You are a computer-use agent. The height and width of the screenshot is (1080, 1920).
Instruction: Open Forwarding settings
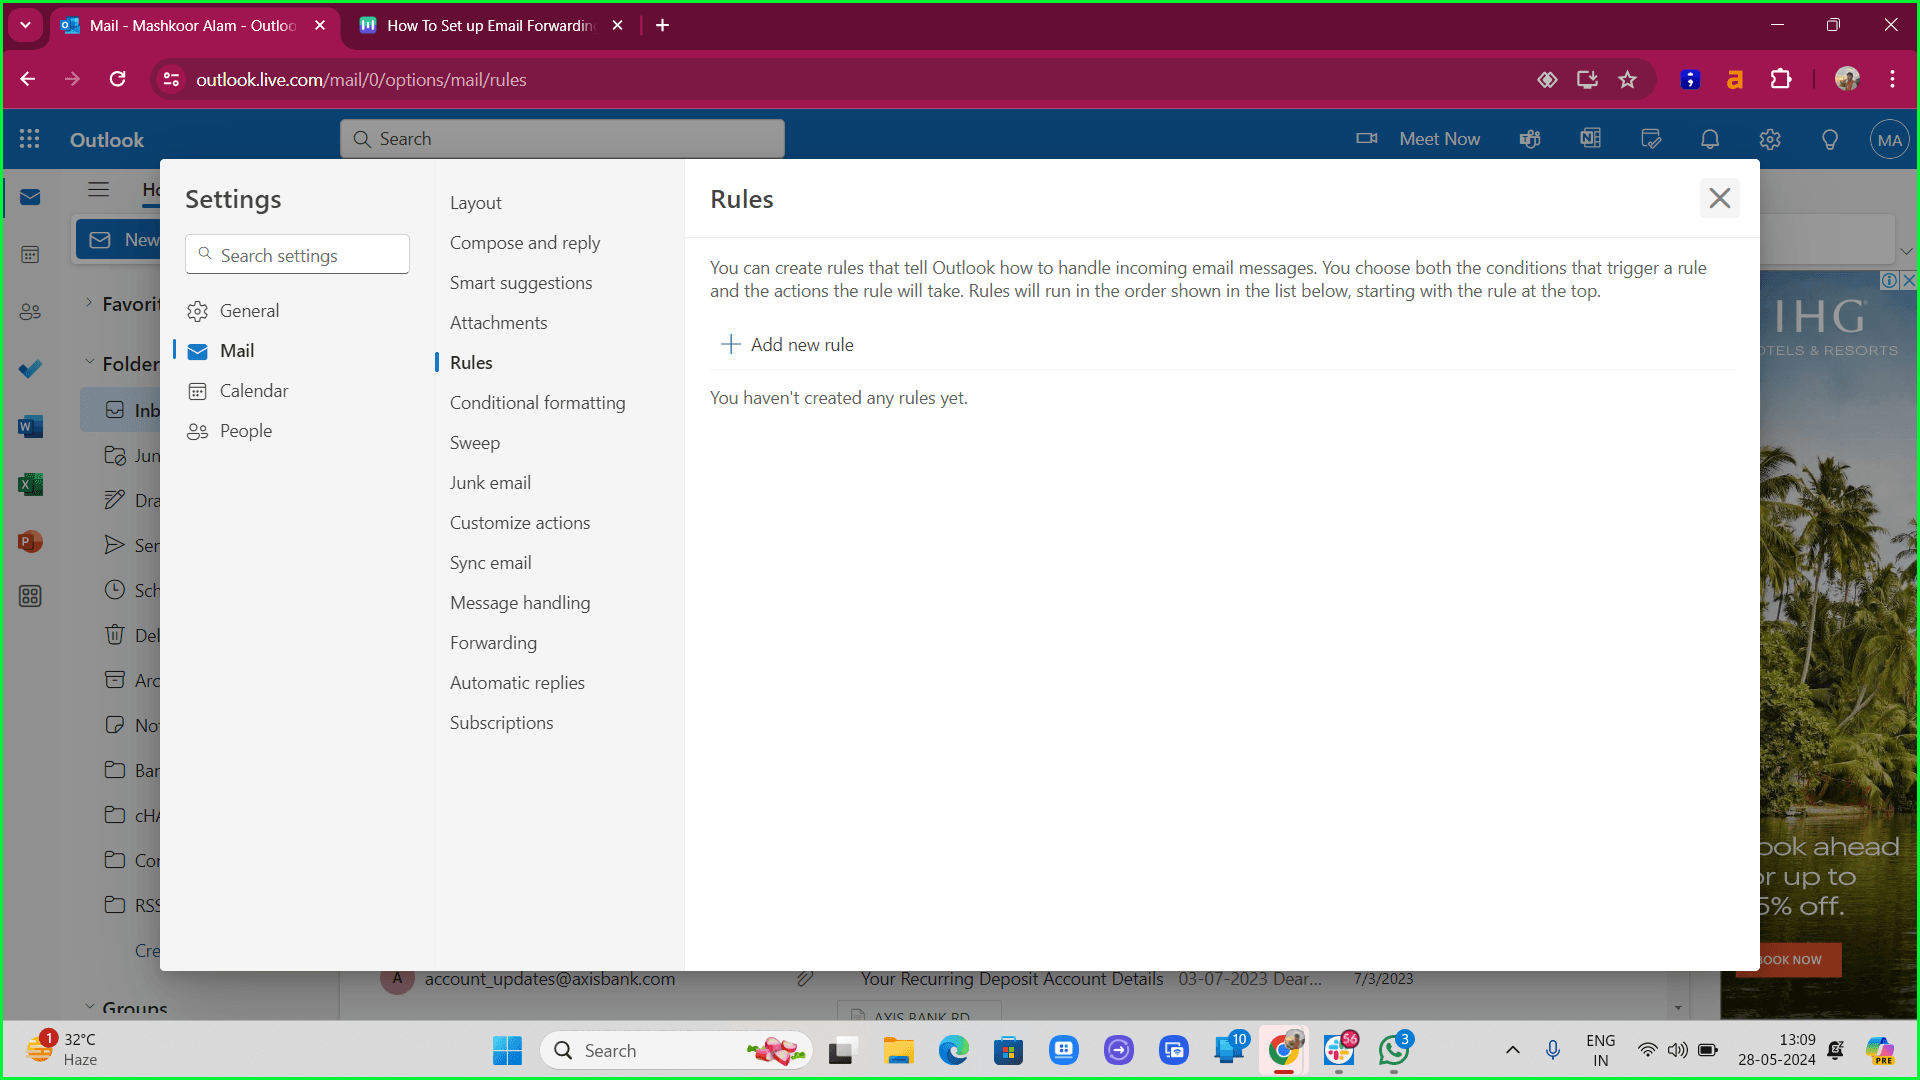pyautogui.click(x=493, y=643)
